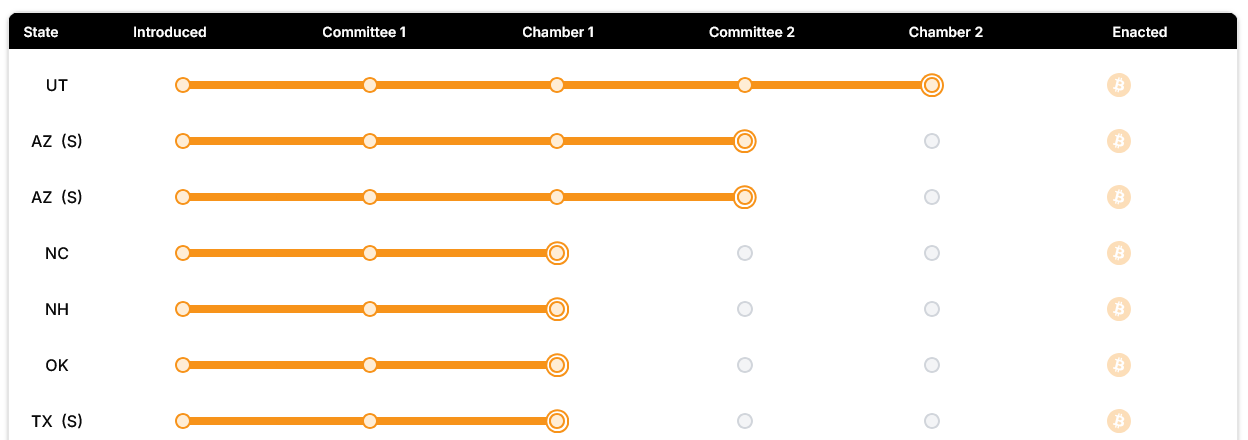Click UT's current-stage marker under Chamber 2

(x=932, y=86)
